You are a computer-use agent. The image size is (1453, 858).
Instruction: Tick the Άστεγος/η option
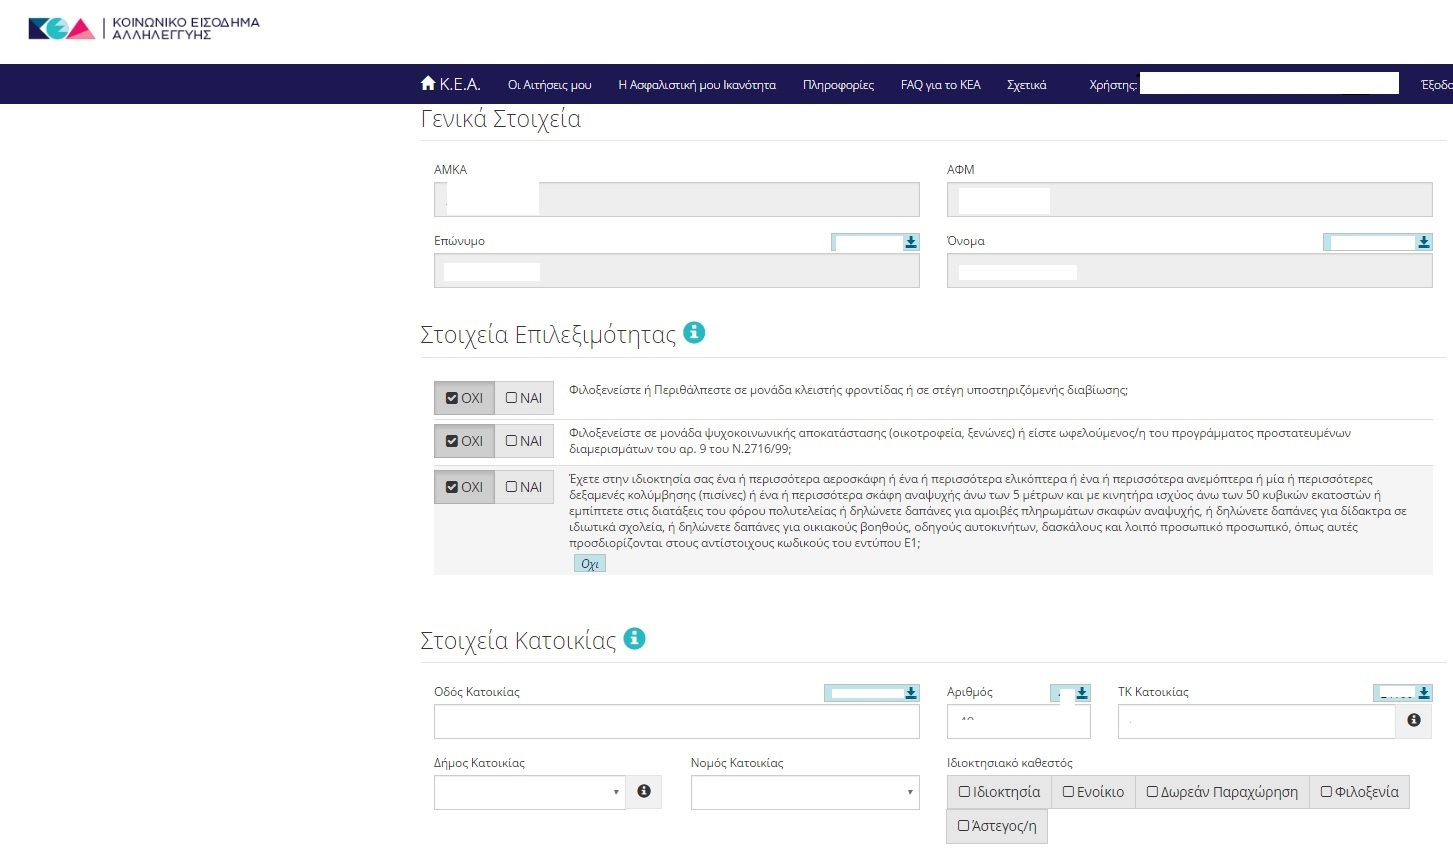(996, 826)
